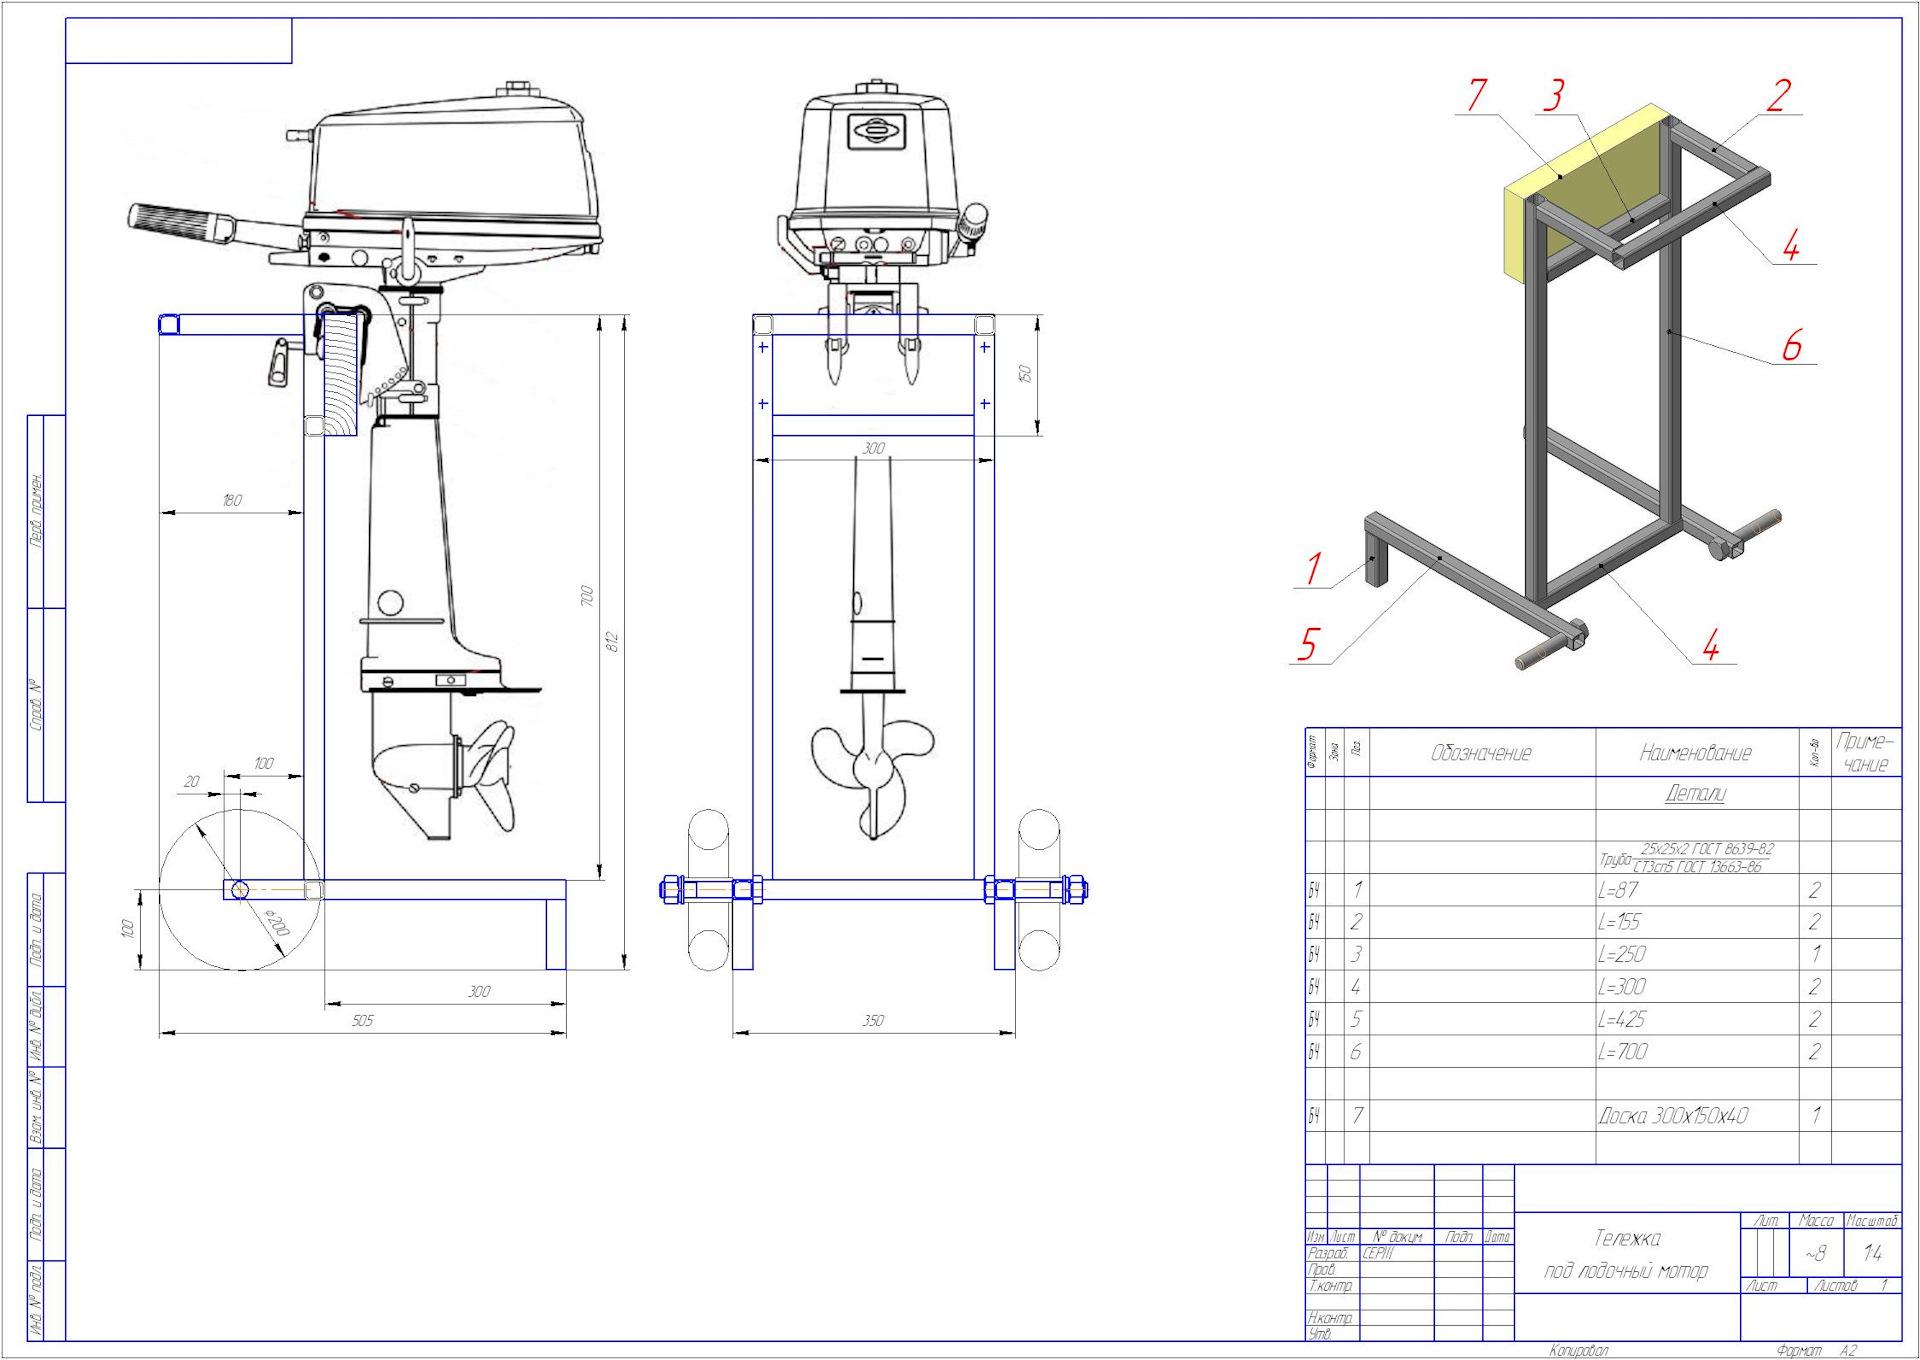
Task: Click the red callout number 2
Action: (1778, 96)
